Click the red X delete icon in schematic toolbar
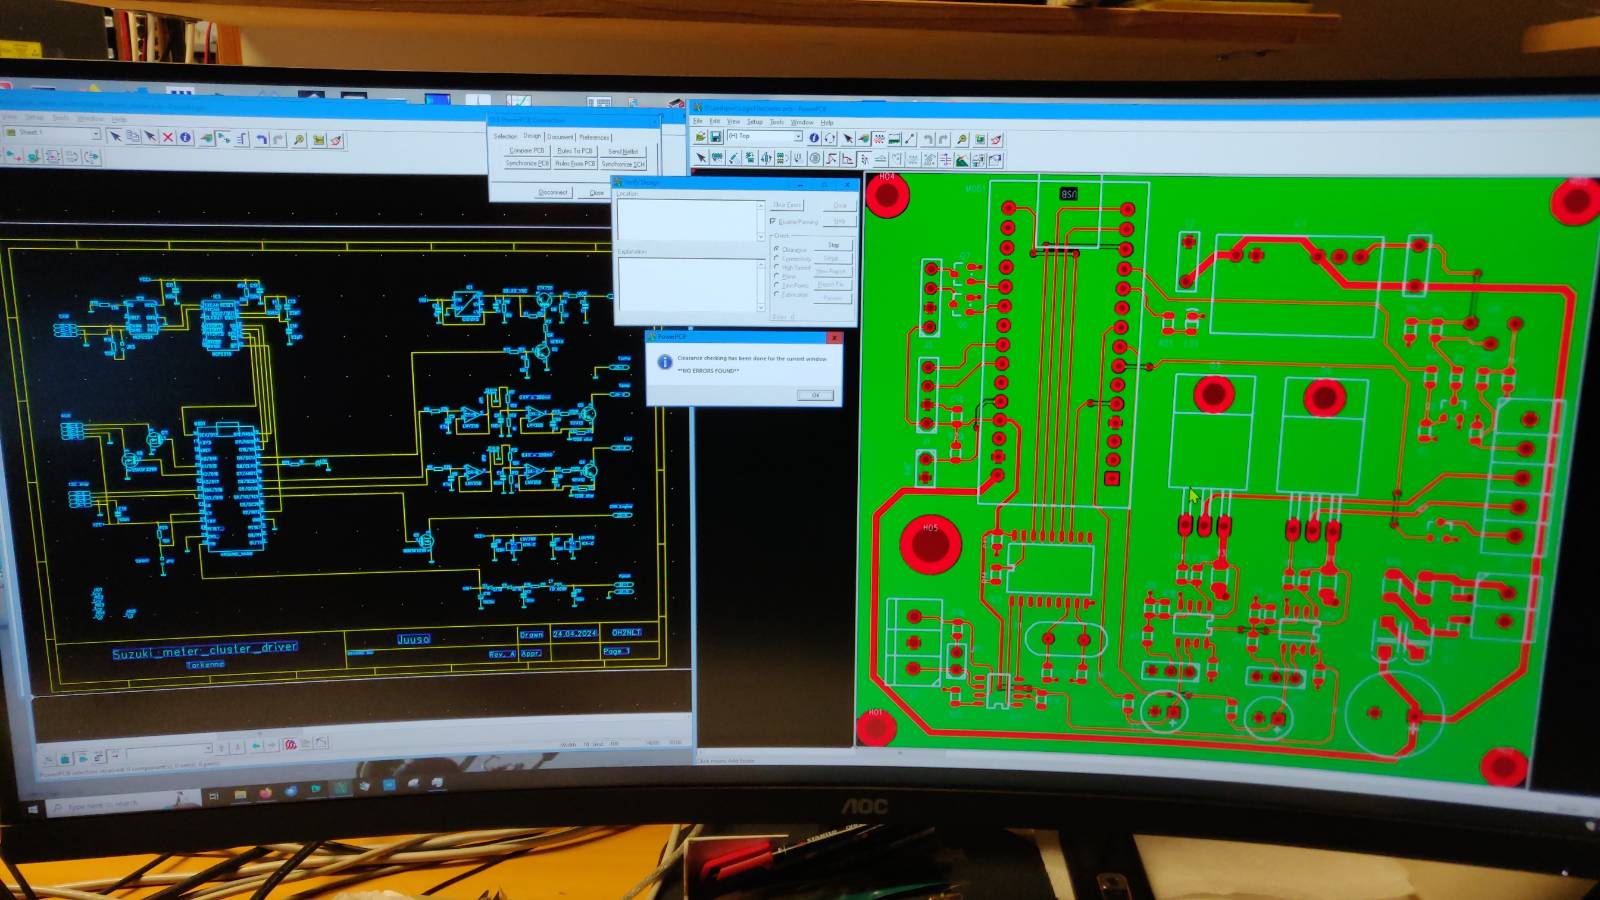The width and height of the screenshot is (1600, 900). click(x=168, y=137)
